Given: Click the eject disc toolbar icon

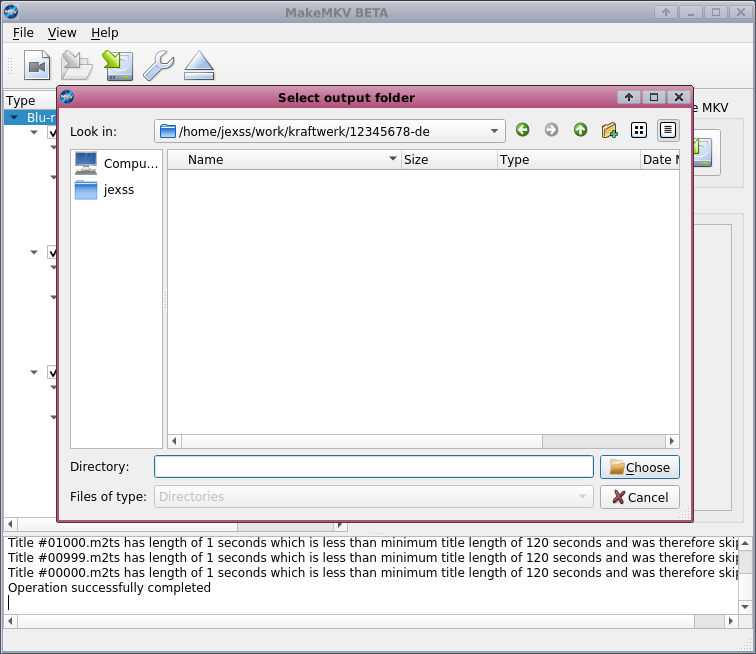Looking at the screenshot, I should 200,66.
